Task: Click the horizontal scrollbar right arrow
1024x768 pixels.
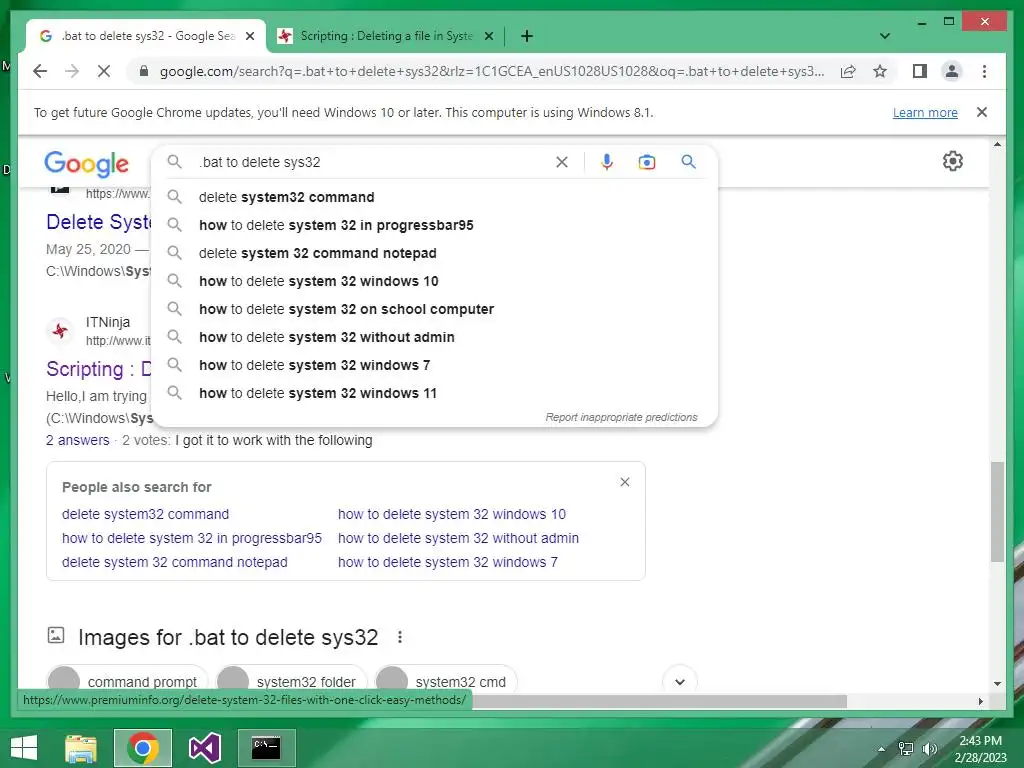Action: (980, 701)
